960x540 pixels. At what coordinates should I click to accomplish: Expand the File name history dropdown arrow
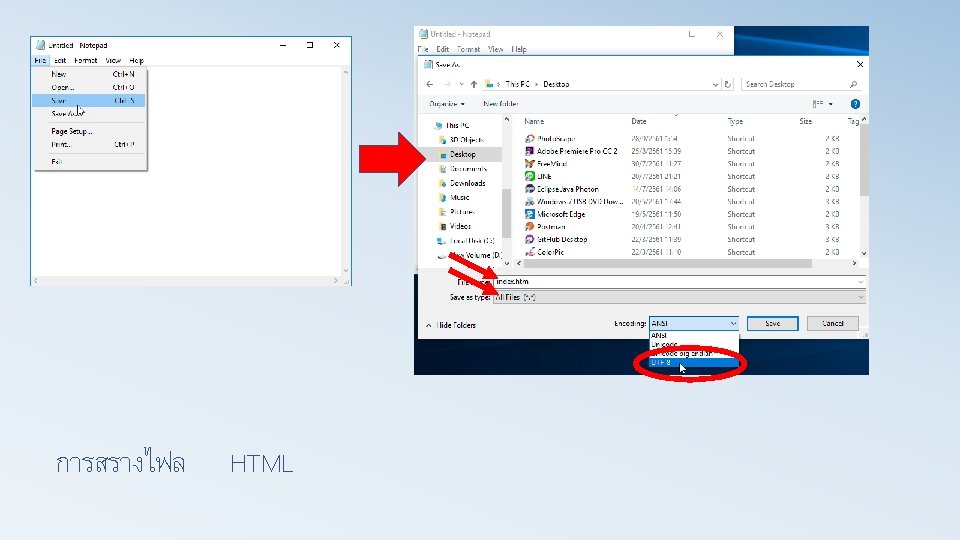pos(860,282)
